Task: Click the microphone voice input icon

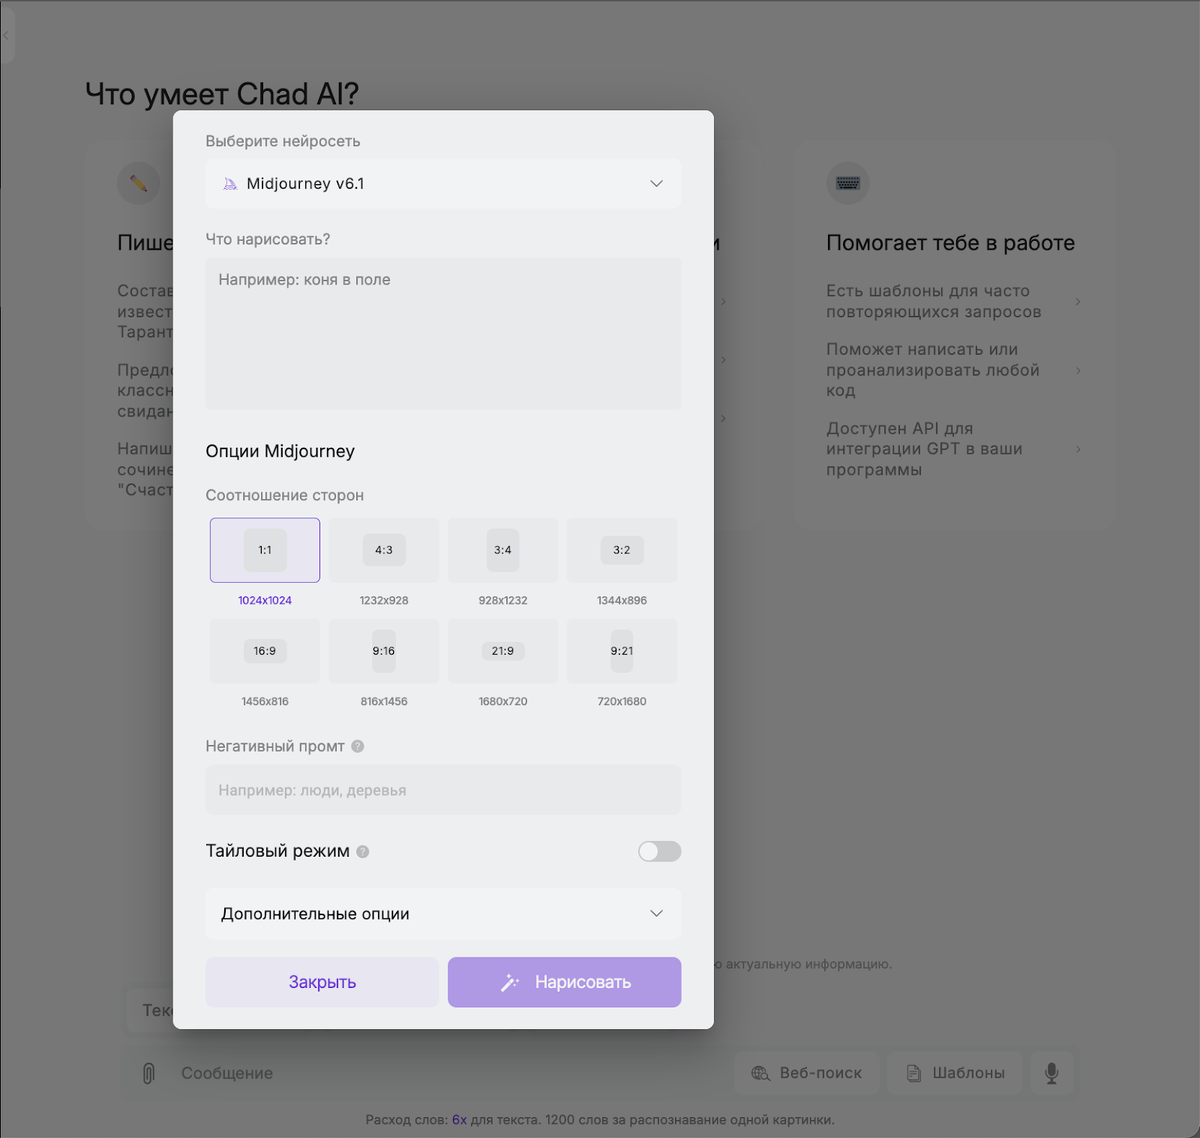Action: pos(1051,1073)
